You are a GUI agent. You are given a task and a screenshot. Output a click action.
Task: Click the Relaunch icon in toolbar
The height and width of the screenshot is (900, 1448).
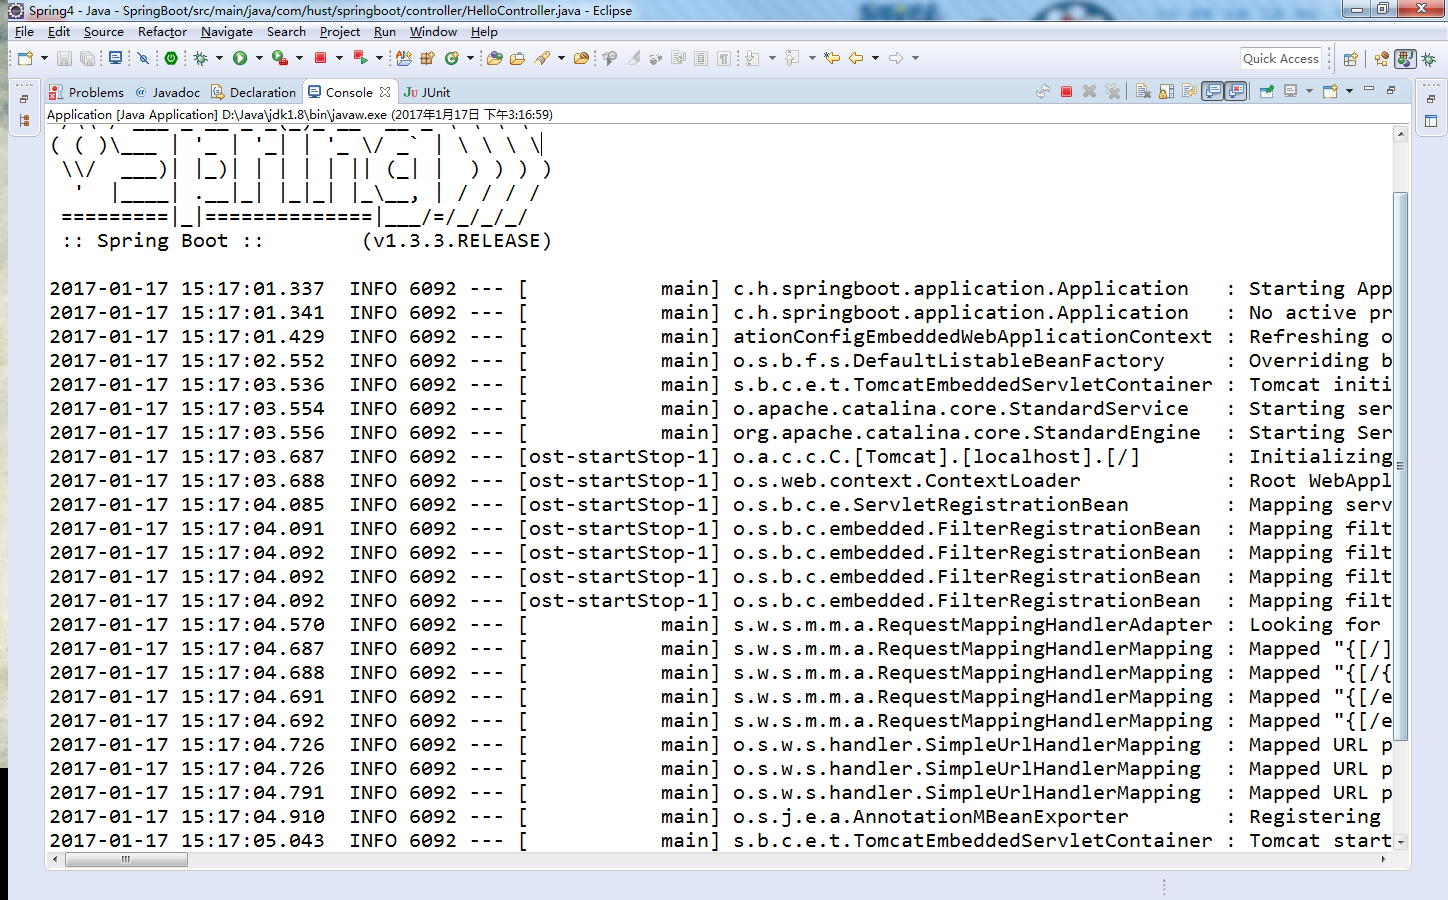[360, 58]
